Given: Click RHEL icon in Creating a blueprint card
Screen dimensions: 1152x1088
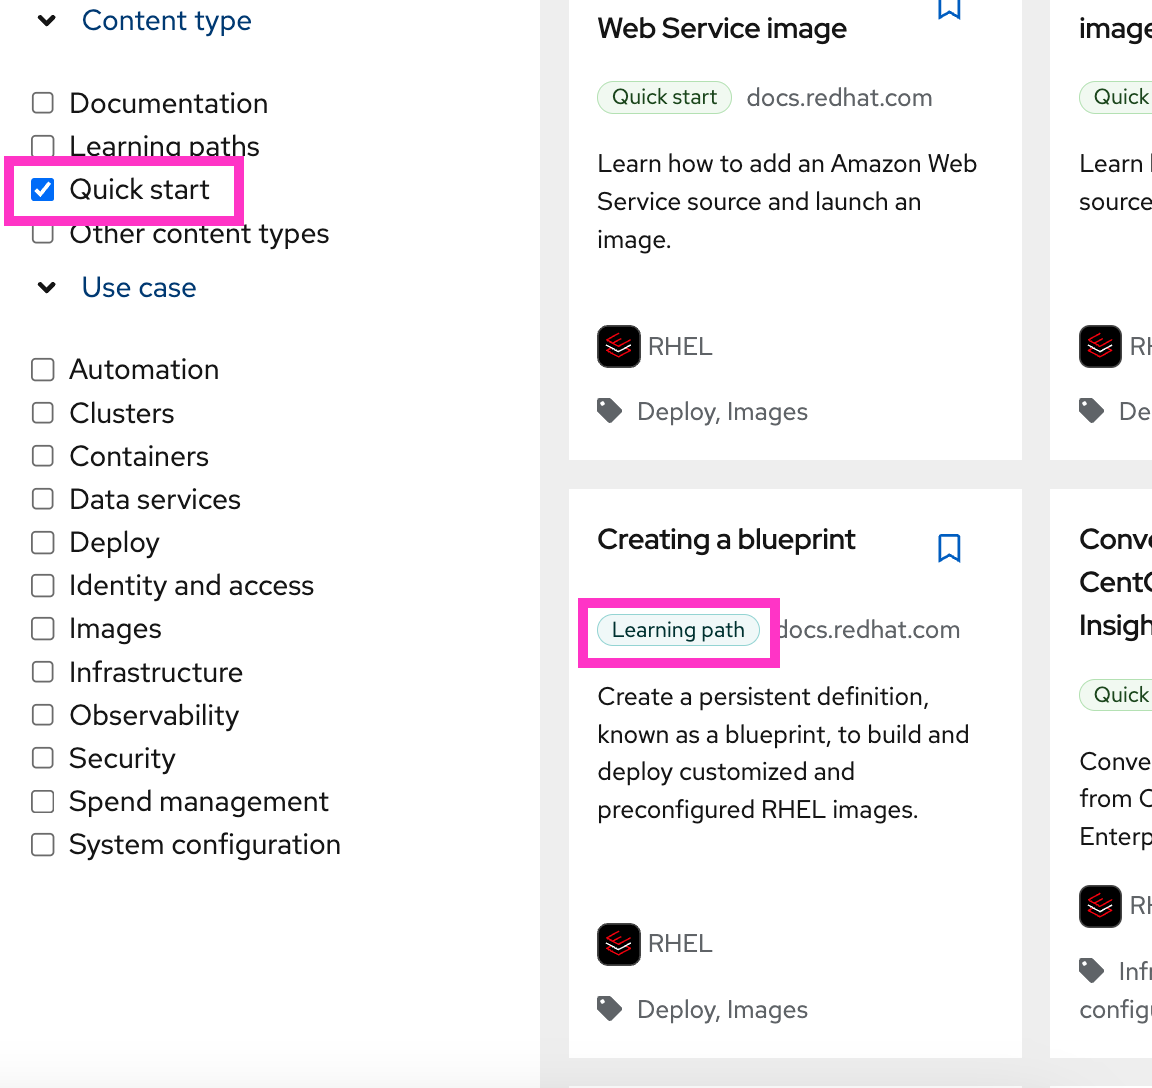Looking at the screenshot, I should [619, 944].
